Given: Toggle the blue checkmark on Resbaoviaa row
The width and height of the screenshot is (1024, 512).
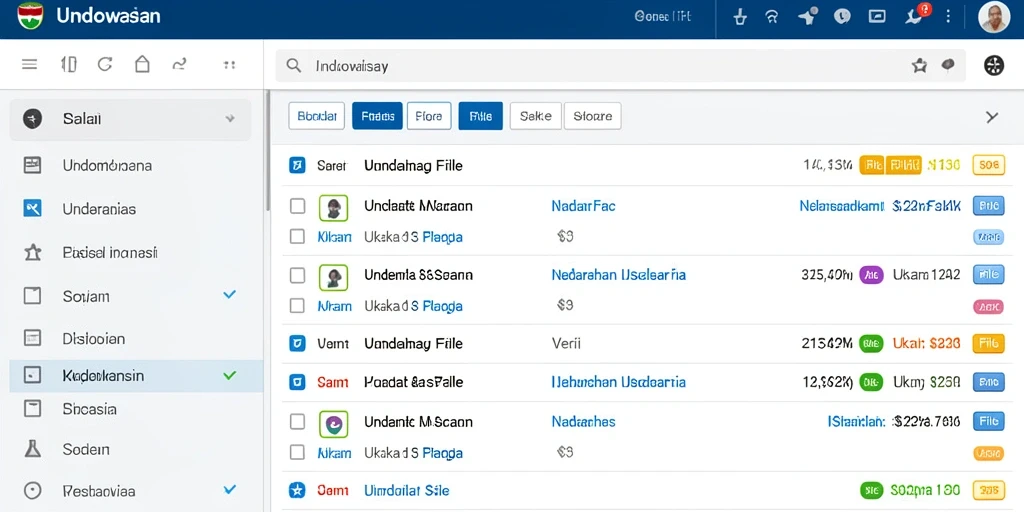Looking at the screenshot, I should point(229,489).
